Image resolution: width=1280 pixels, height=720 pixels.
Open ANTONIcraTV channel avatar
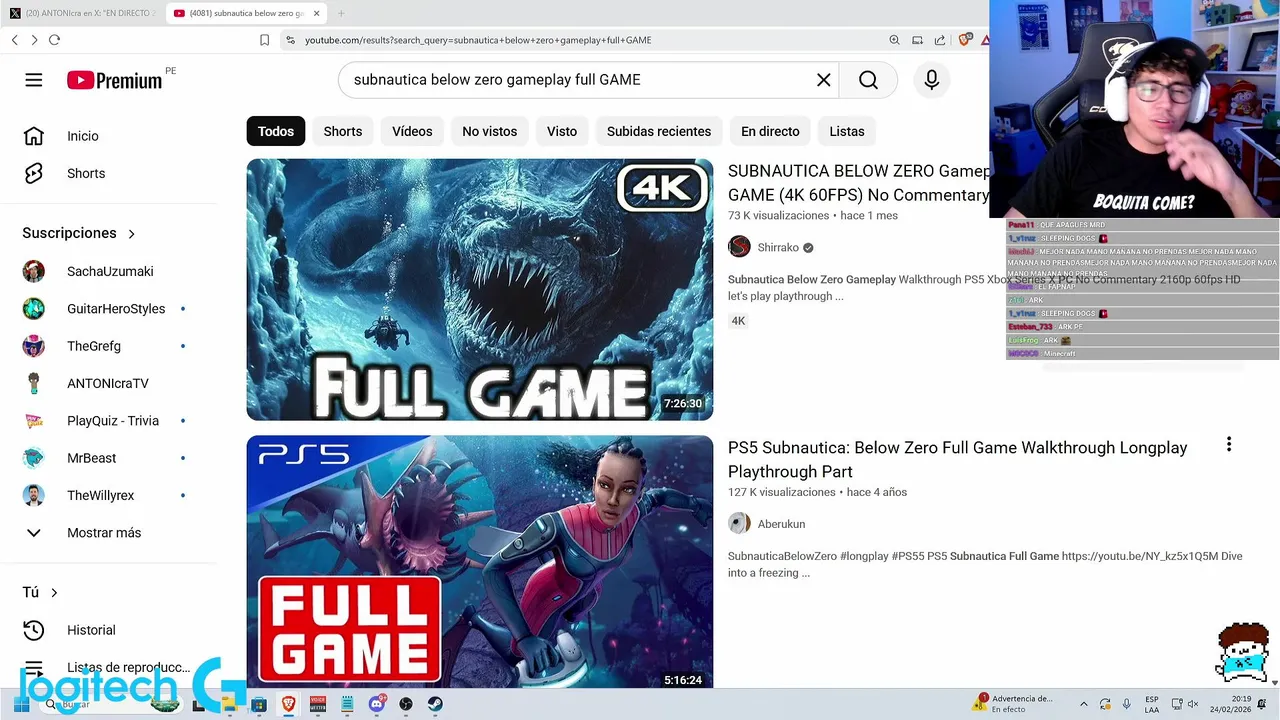[x=34, y=383]
